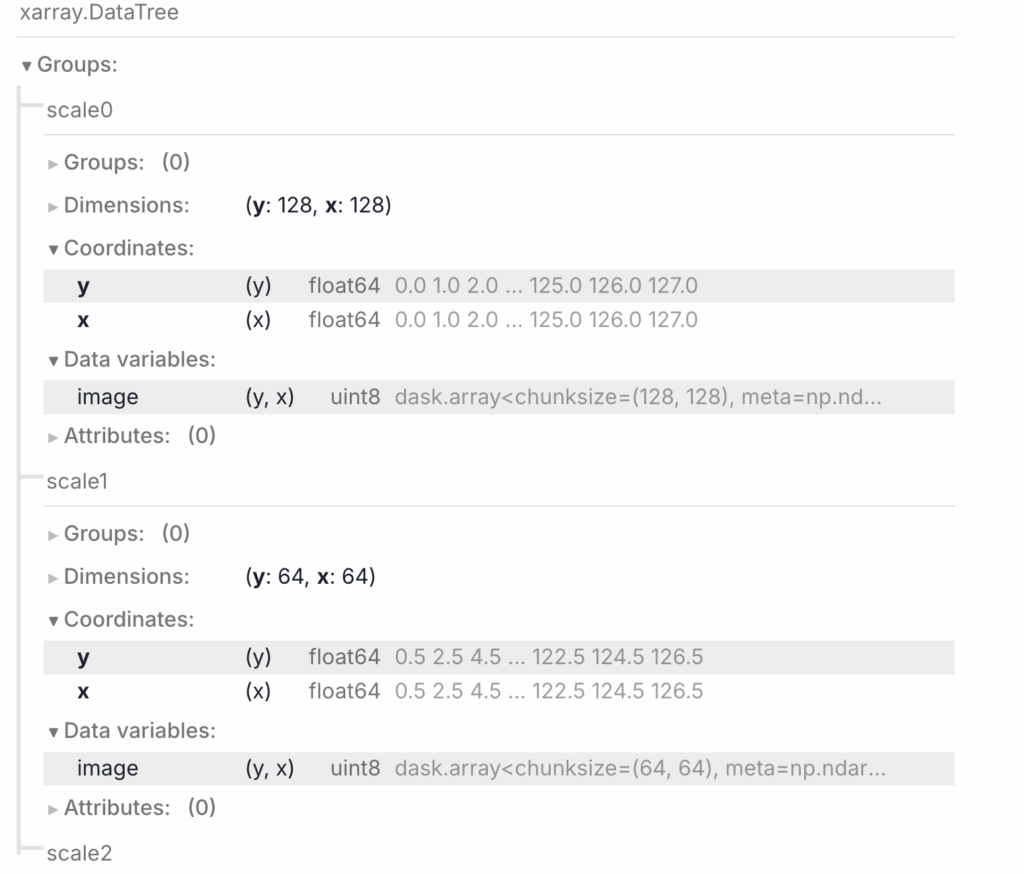Select the image variable in scale0
Screen dimensions: 1024x874
(107, 397)
